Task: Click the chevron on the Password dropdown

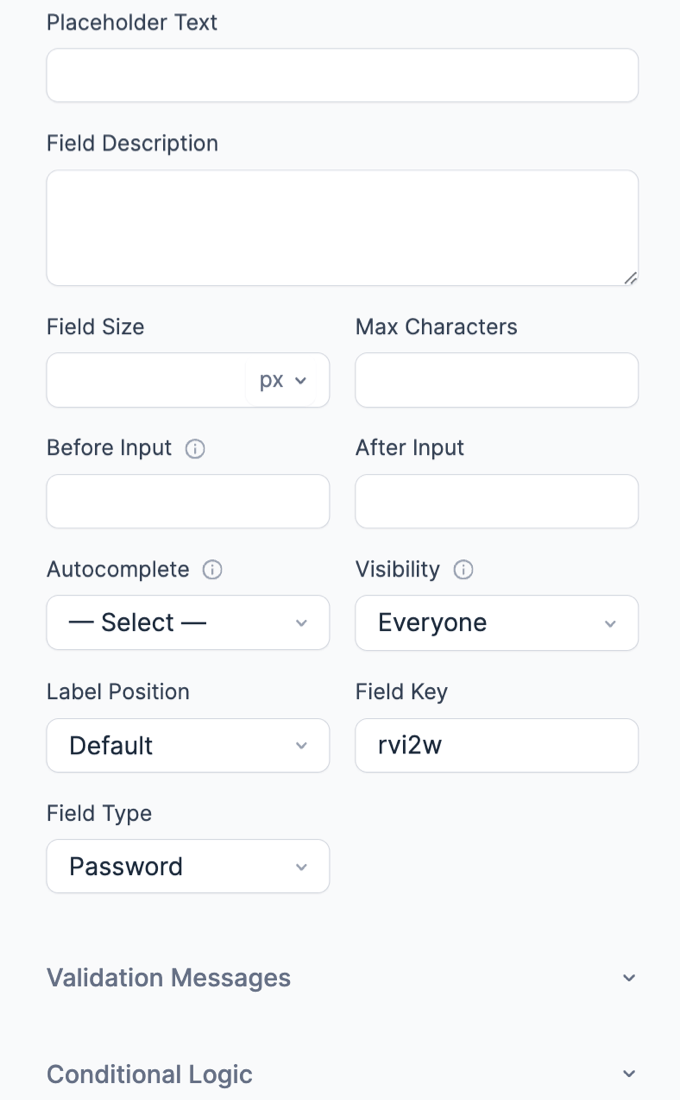Action: coord(302,866)
